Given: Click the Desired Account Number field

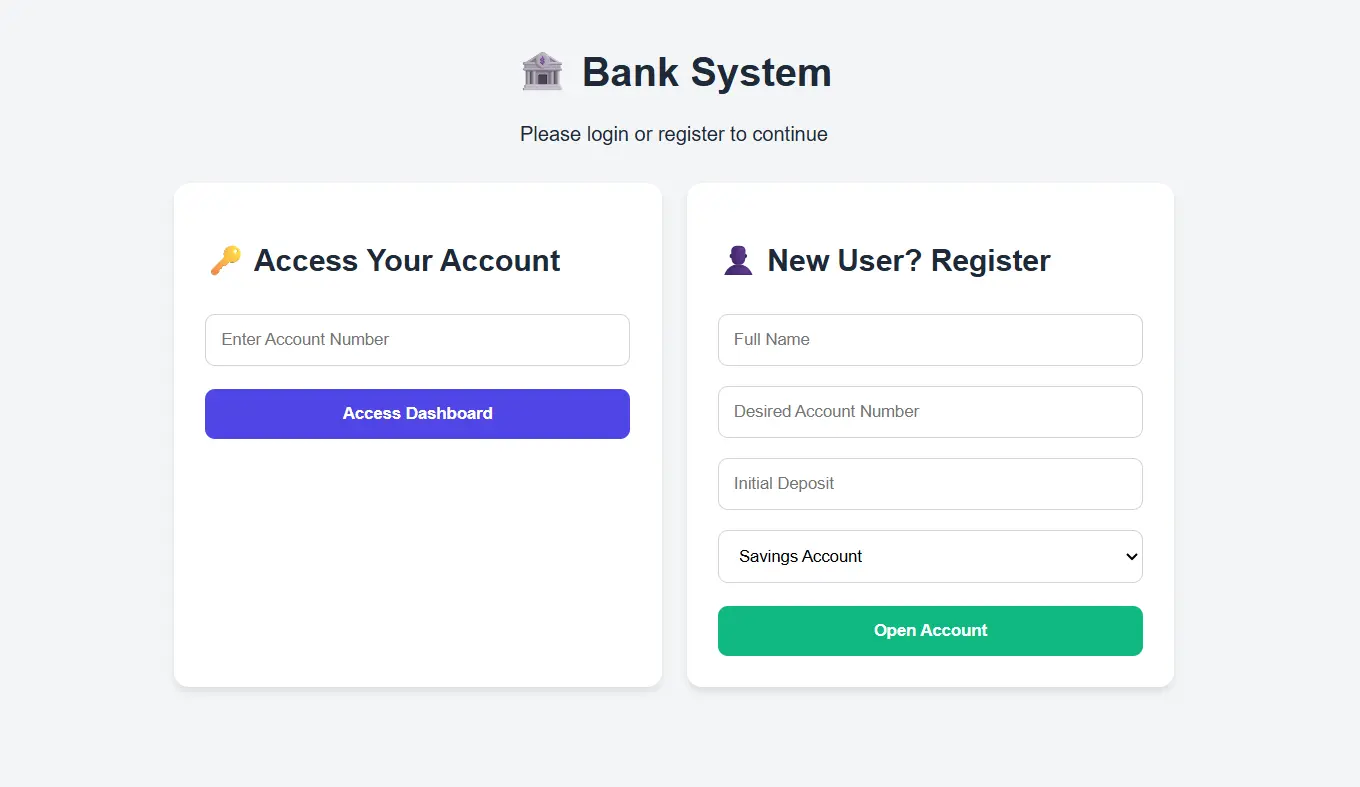Looking at the screenshot, I should click(930, 412).
